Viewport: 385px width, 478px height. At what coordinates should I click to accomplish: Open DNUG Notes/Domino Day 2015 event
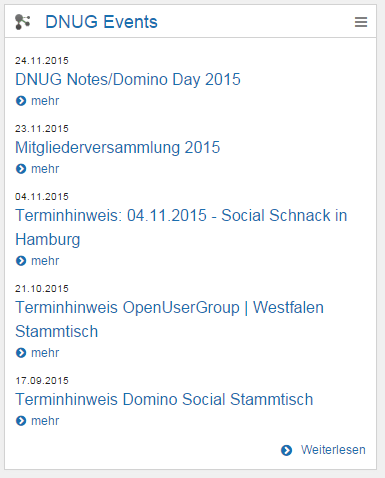tap(128, 80)
